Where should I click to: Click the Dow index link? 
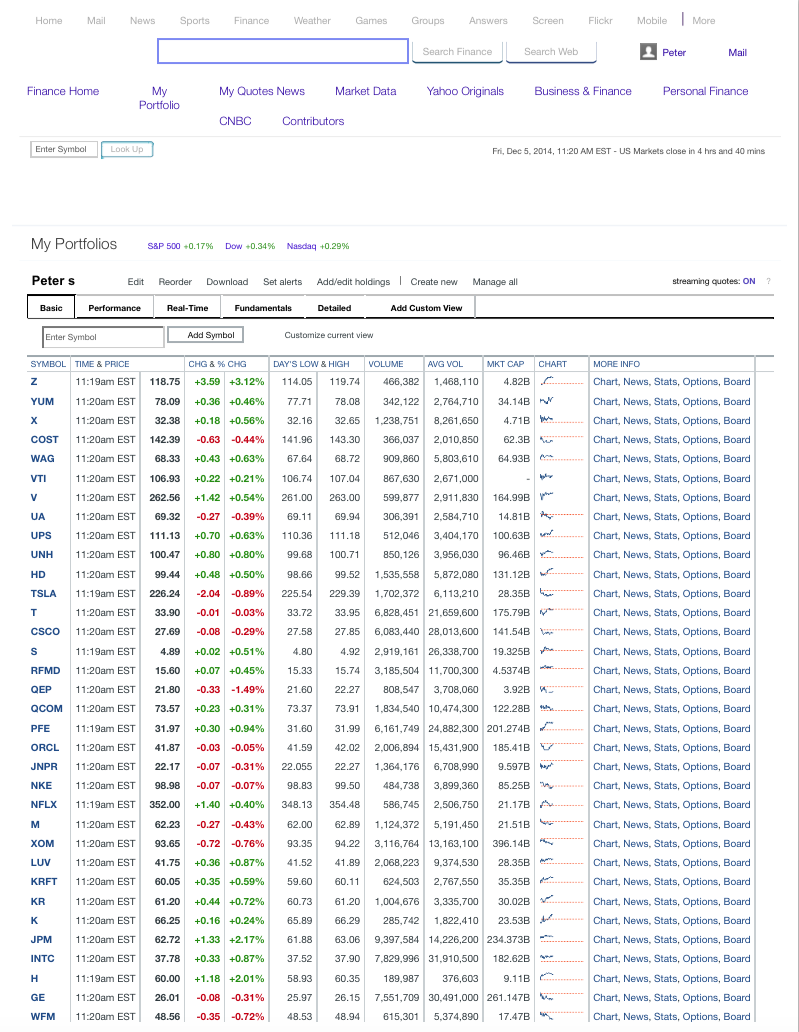234,246
